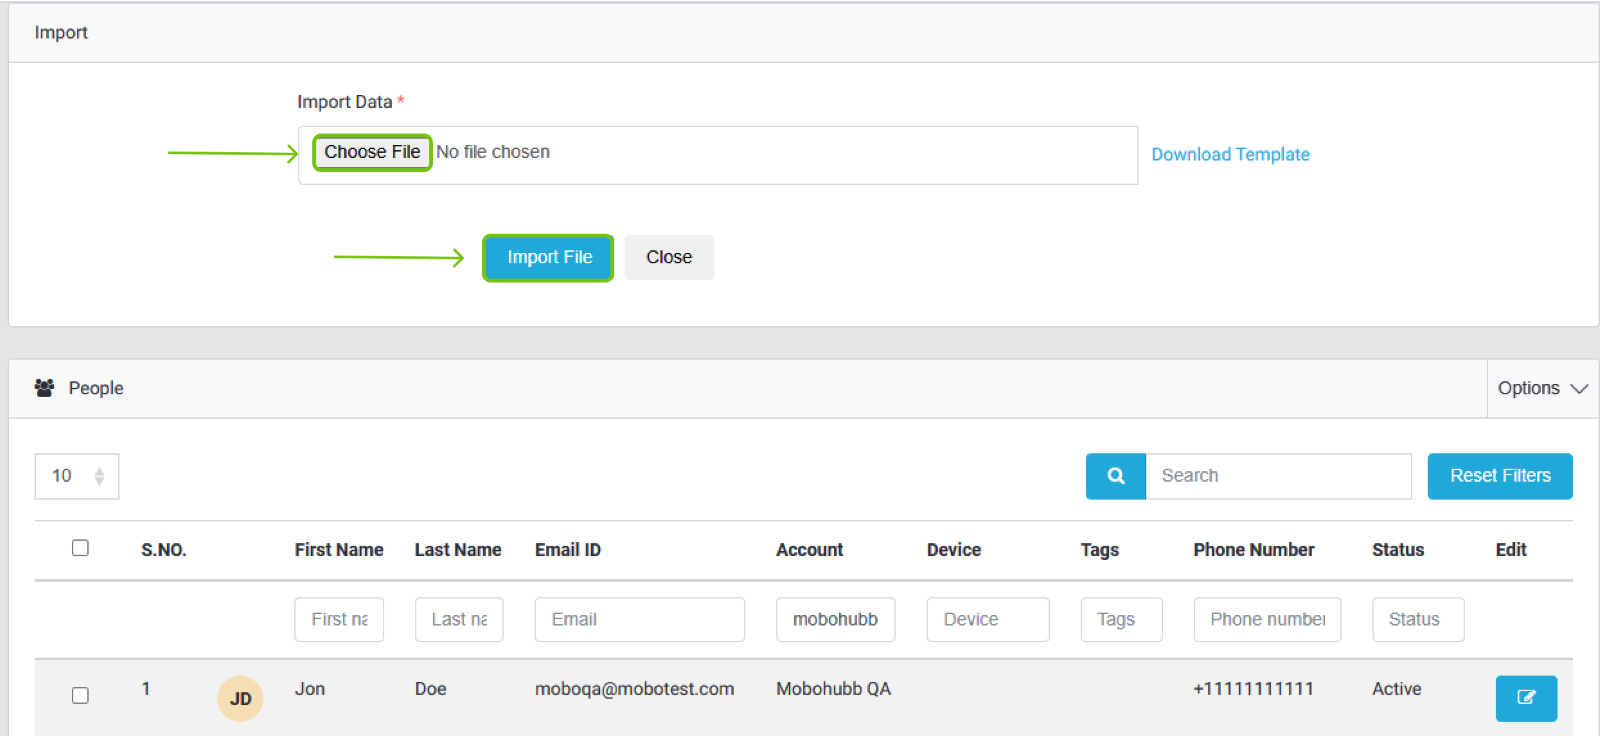Click the First Name filter field
The image size is (1600, 736).
pyautogui.click(x=339, y=620)
